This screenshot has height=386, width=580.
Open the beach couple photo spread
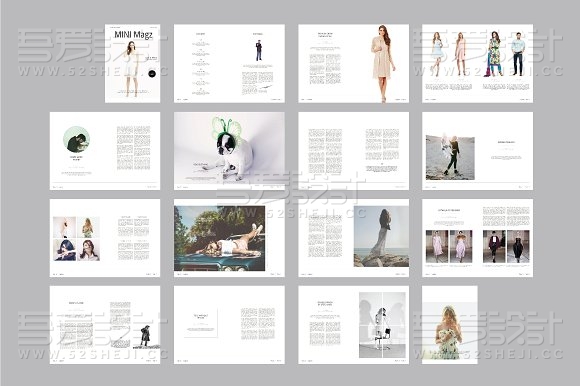[478, 151]
